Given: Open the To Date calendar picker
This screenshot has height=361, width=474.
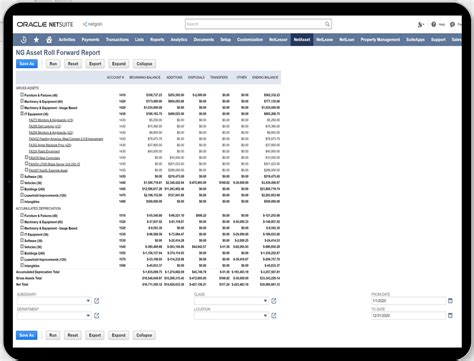Looking at the screenshot, I should (x=450, y=315).
